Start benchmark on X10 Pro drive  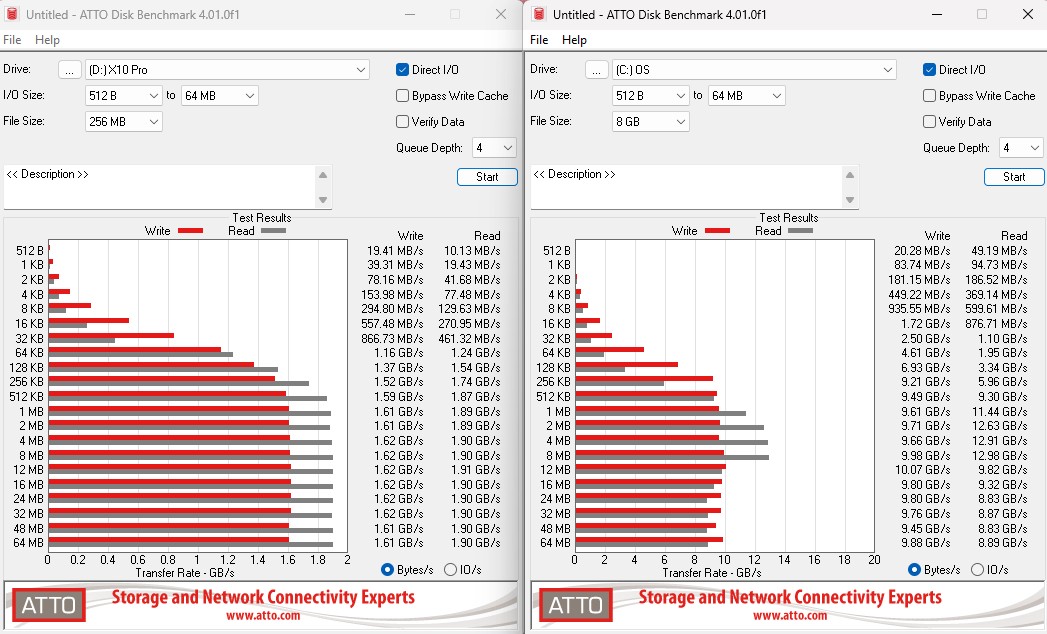(487, 177)
